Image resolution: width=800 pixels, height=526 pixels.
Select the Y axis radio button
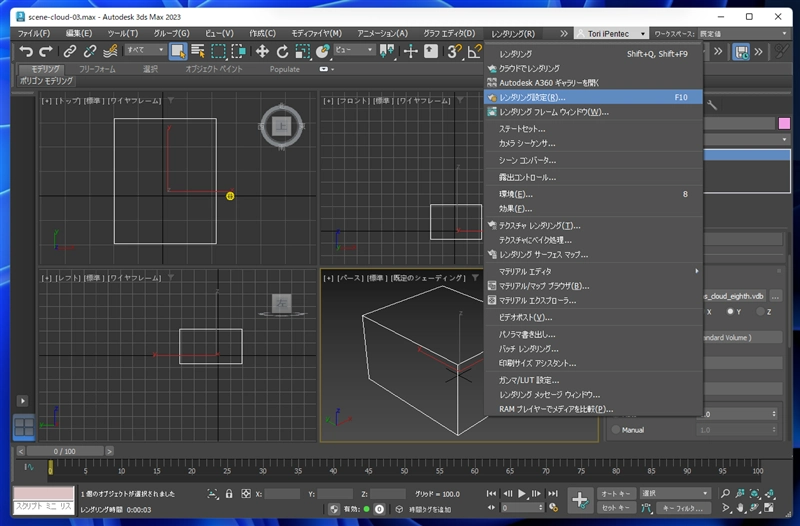pyautogui.click(x=731, y=312)
